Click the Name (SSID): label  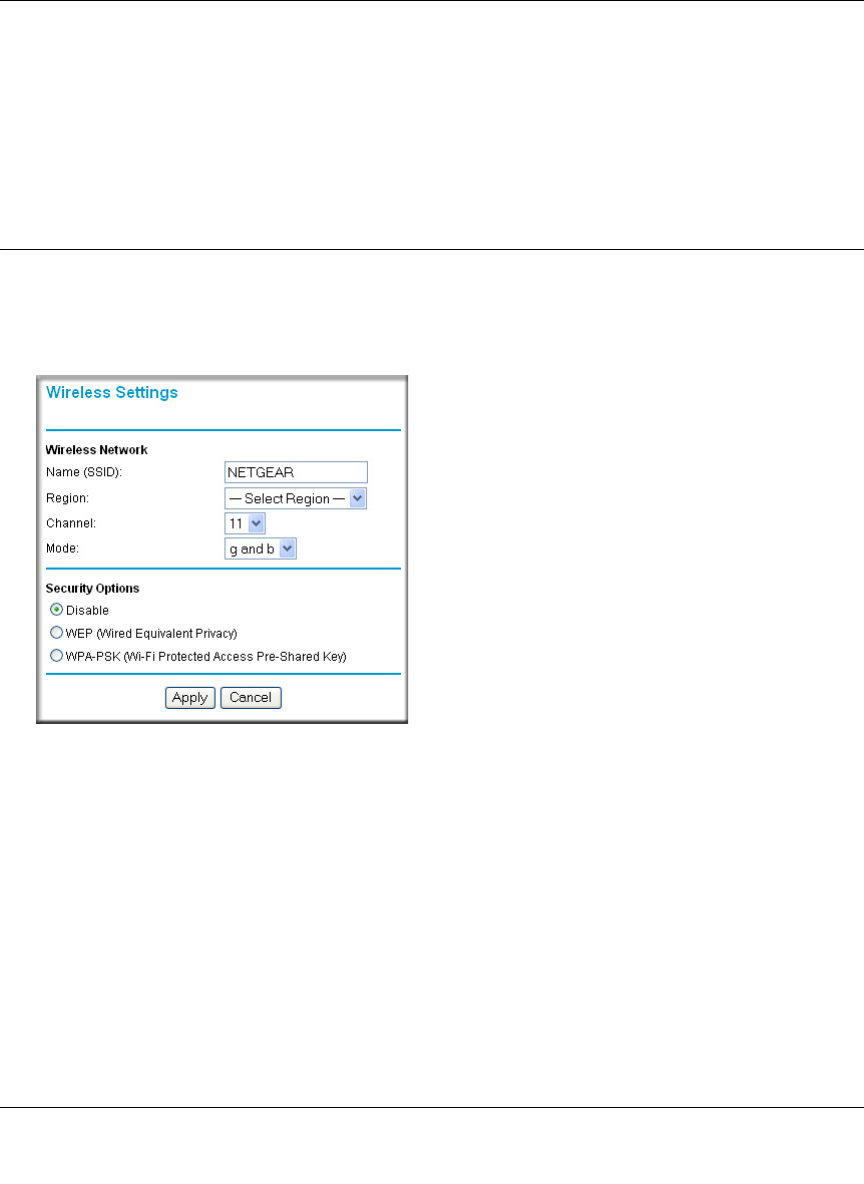click(x=84, y=472)
